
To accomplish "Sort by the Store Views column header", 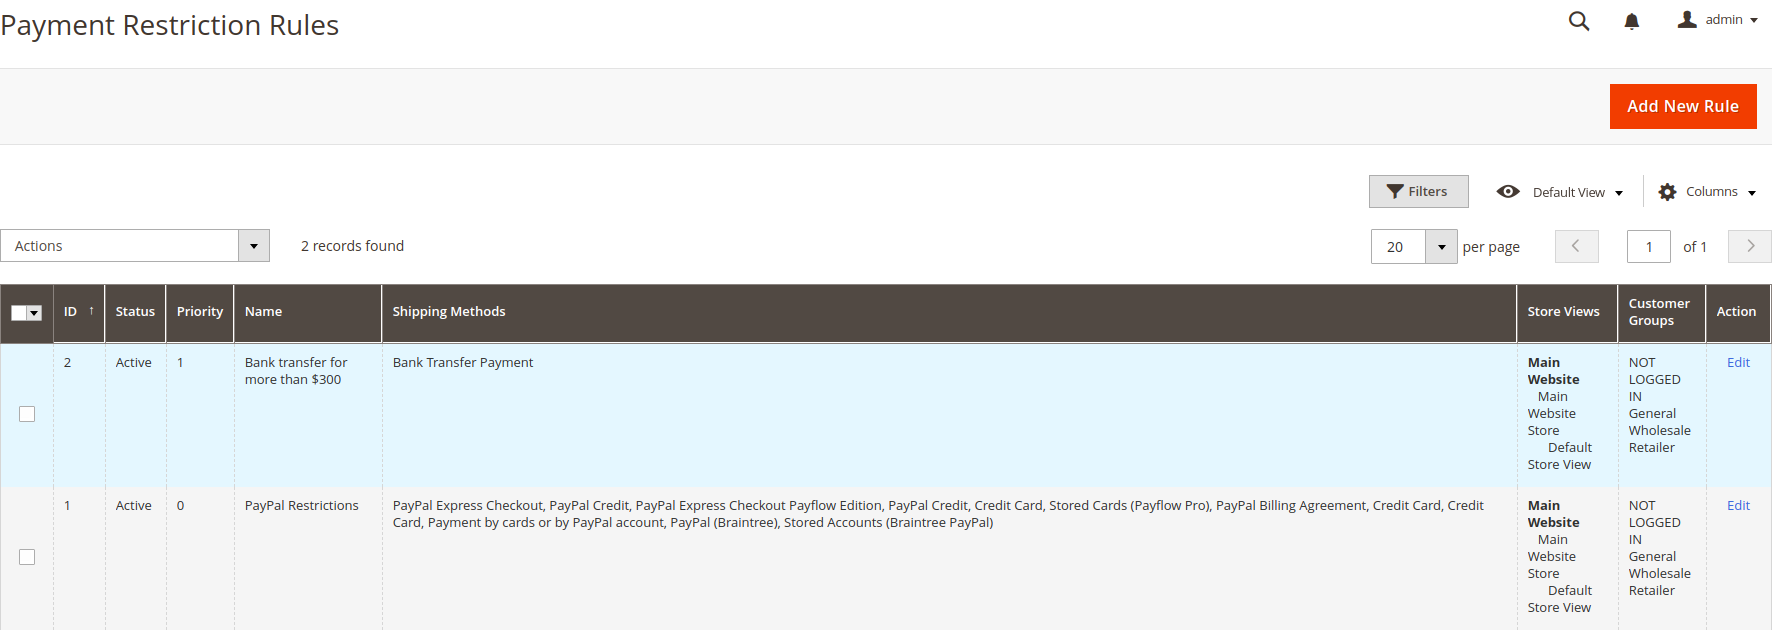I will pyautogui.click(x=1567, y=312).
